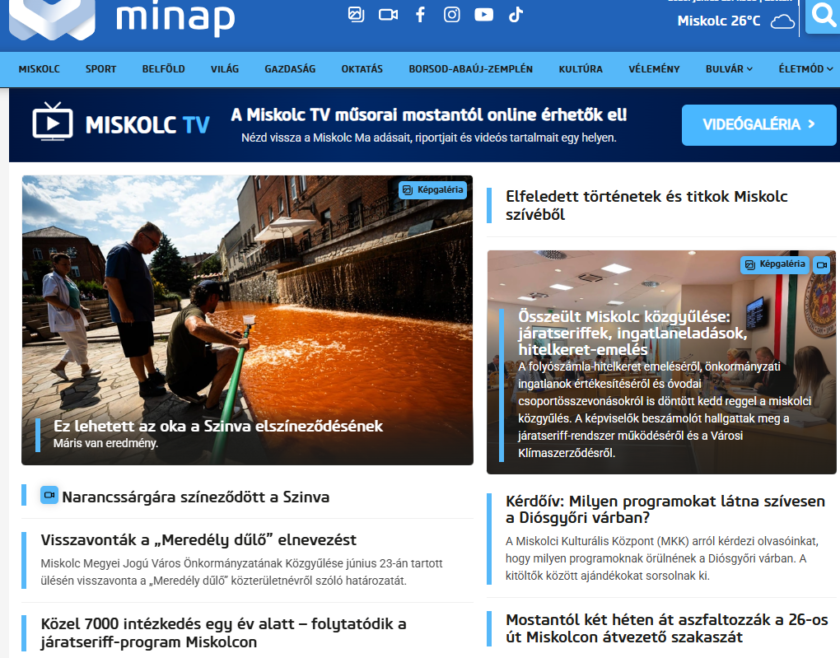Screen dimensions: 840x658
Task: Open Közel 7000 intézkedés egy év alatt article
Action: [223, 633]
